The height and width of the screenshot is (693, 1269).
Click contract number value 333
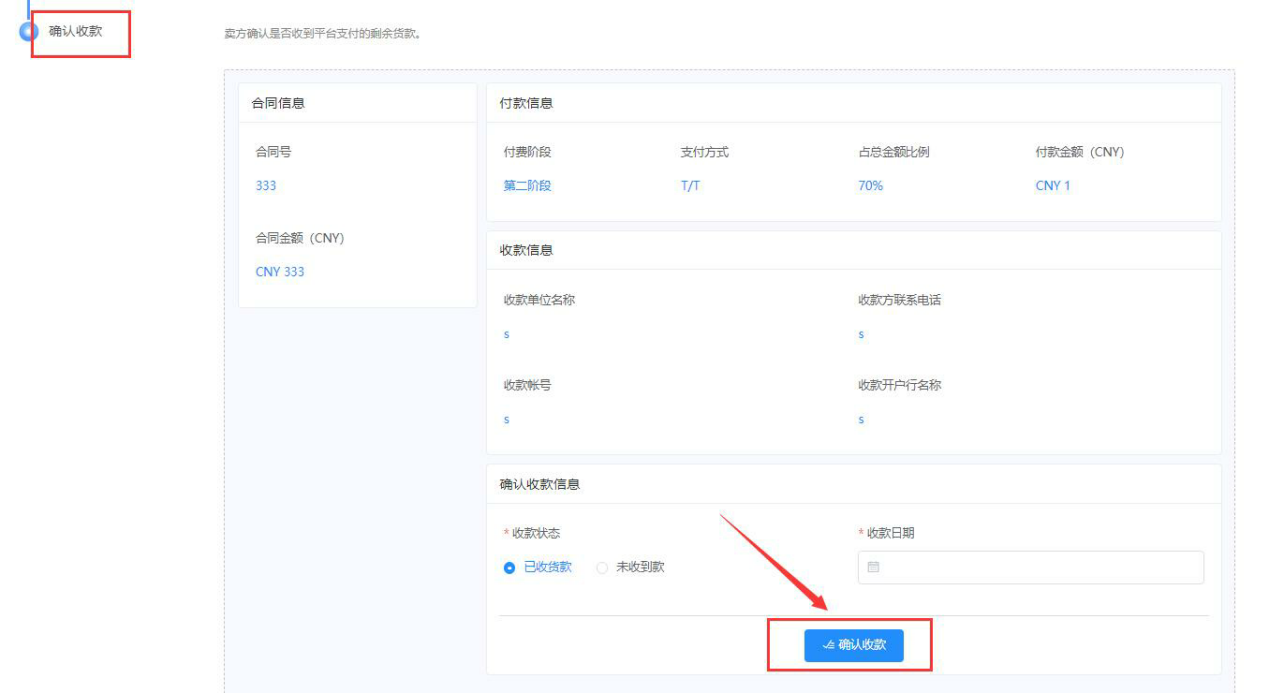pos(266,186)
